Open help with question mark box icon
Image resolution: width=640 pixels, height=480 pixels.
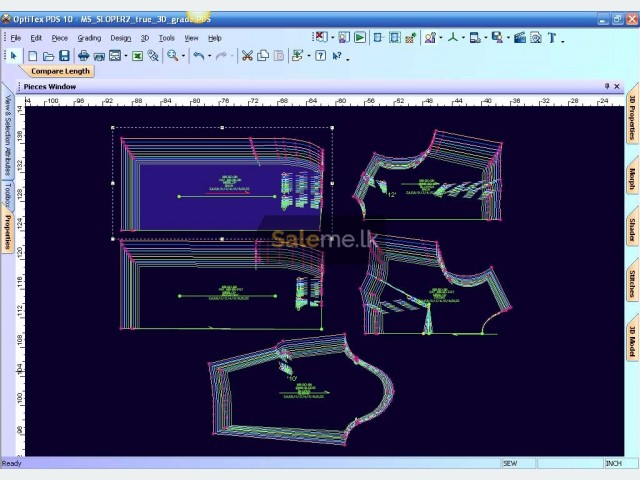pos(320,56)
